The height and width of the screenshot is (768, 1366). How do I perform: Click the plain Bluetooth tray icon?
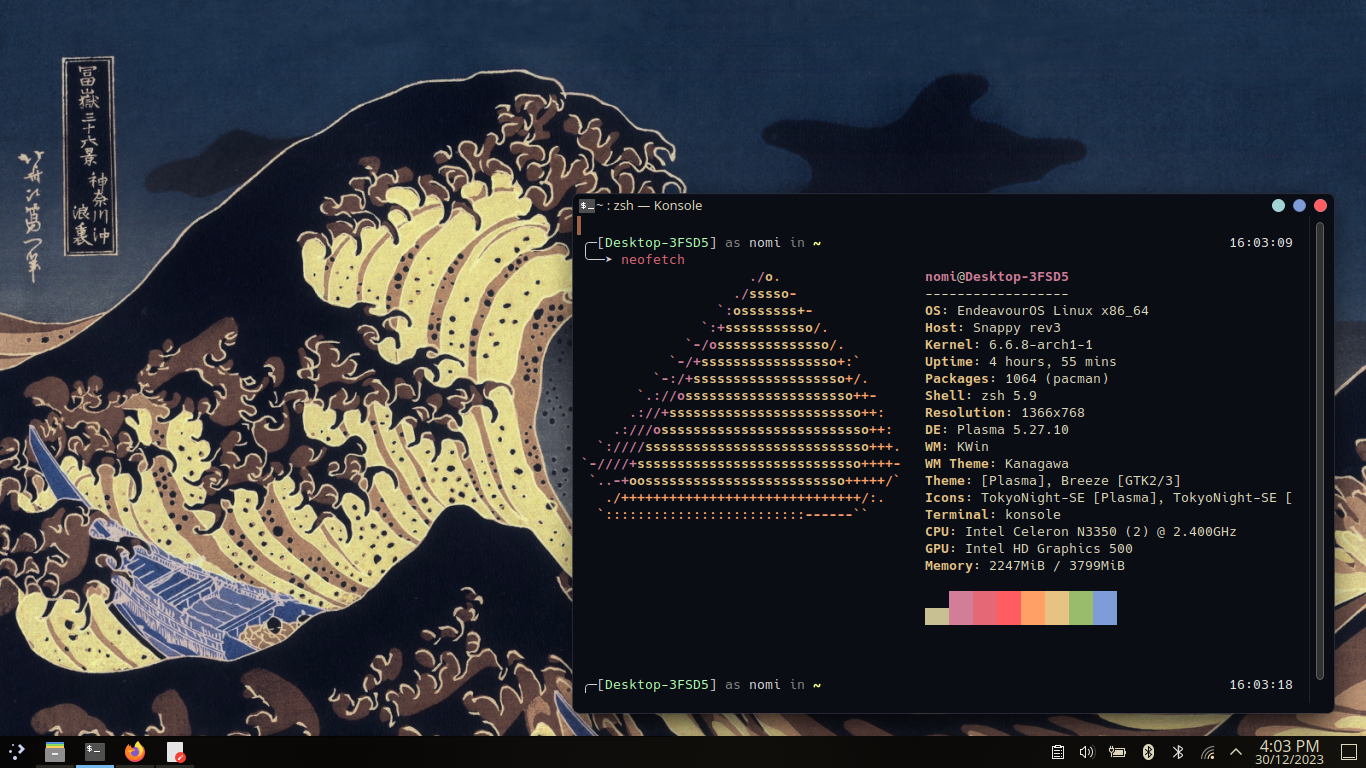(1178, 752)
